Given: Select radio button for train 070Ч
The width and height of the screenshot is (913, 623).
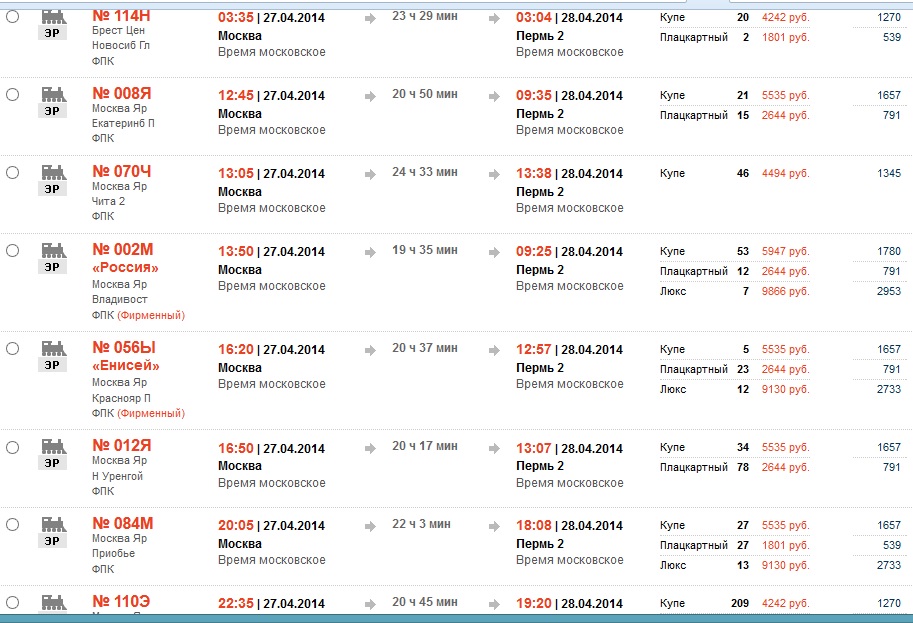Looking at the screenshot, I should (13, 173).
